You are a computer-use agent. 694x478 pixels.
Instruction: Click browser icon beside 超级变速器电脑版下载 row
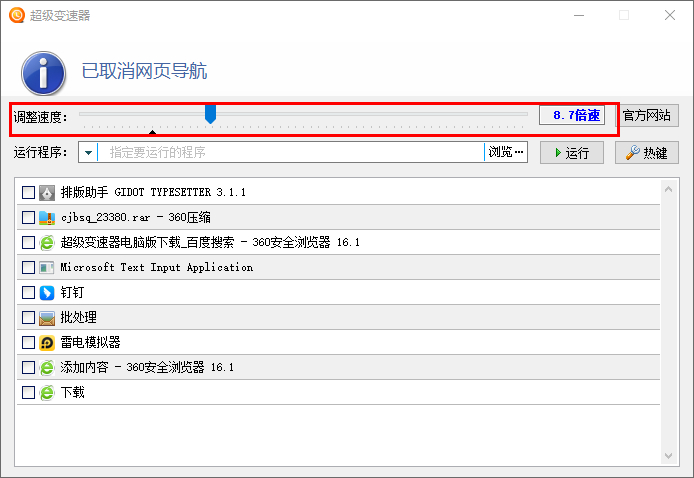click(x=47, y=243)
